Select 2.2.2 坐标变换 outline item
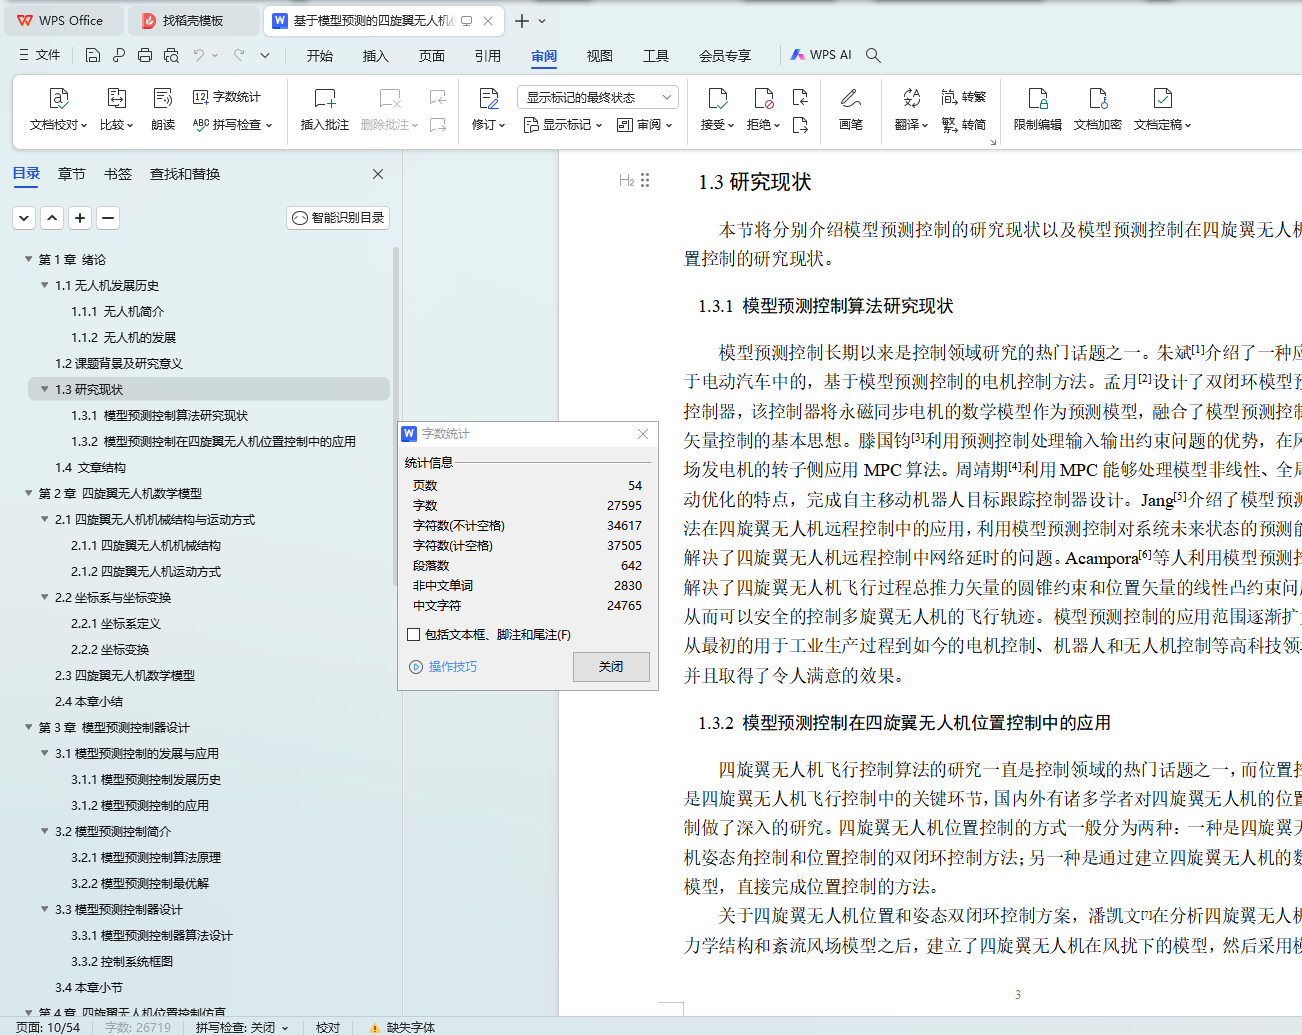 point(110,649)
